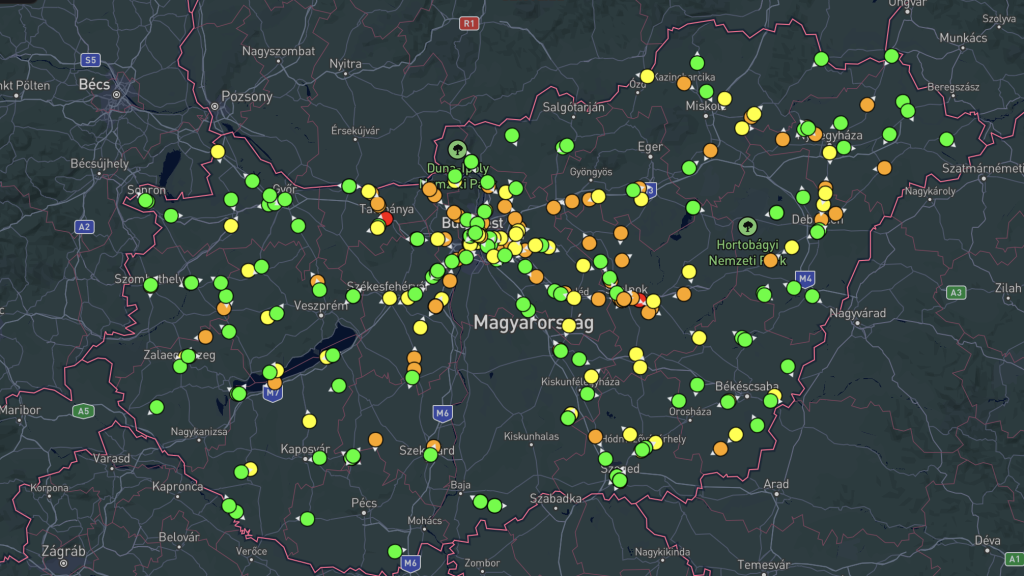Click the M7 motorway shield by Lake Balaton
Screen dimensions: 1024x576
pos(273,393)
